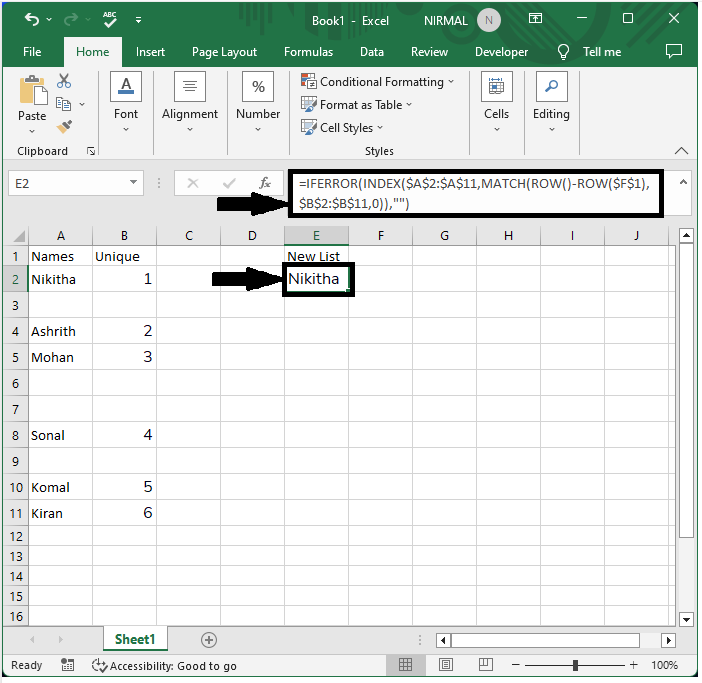Click the New List header cell
702x683 pixels.
click(316, 256)
